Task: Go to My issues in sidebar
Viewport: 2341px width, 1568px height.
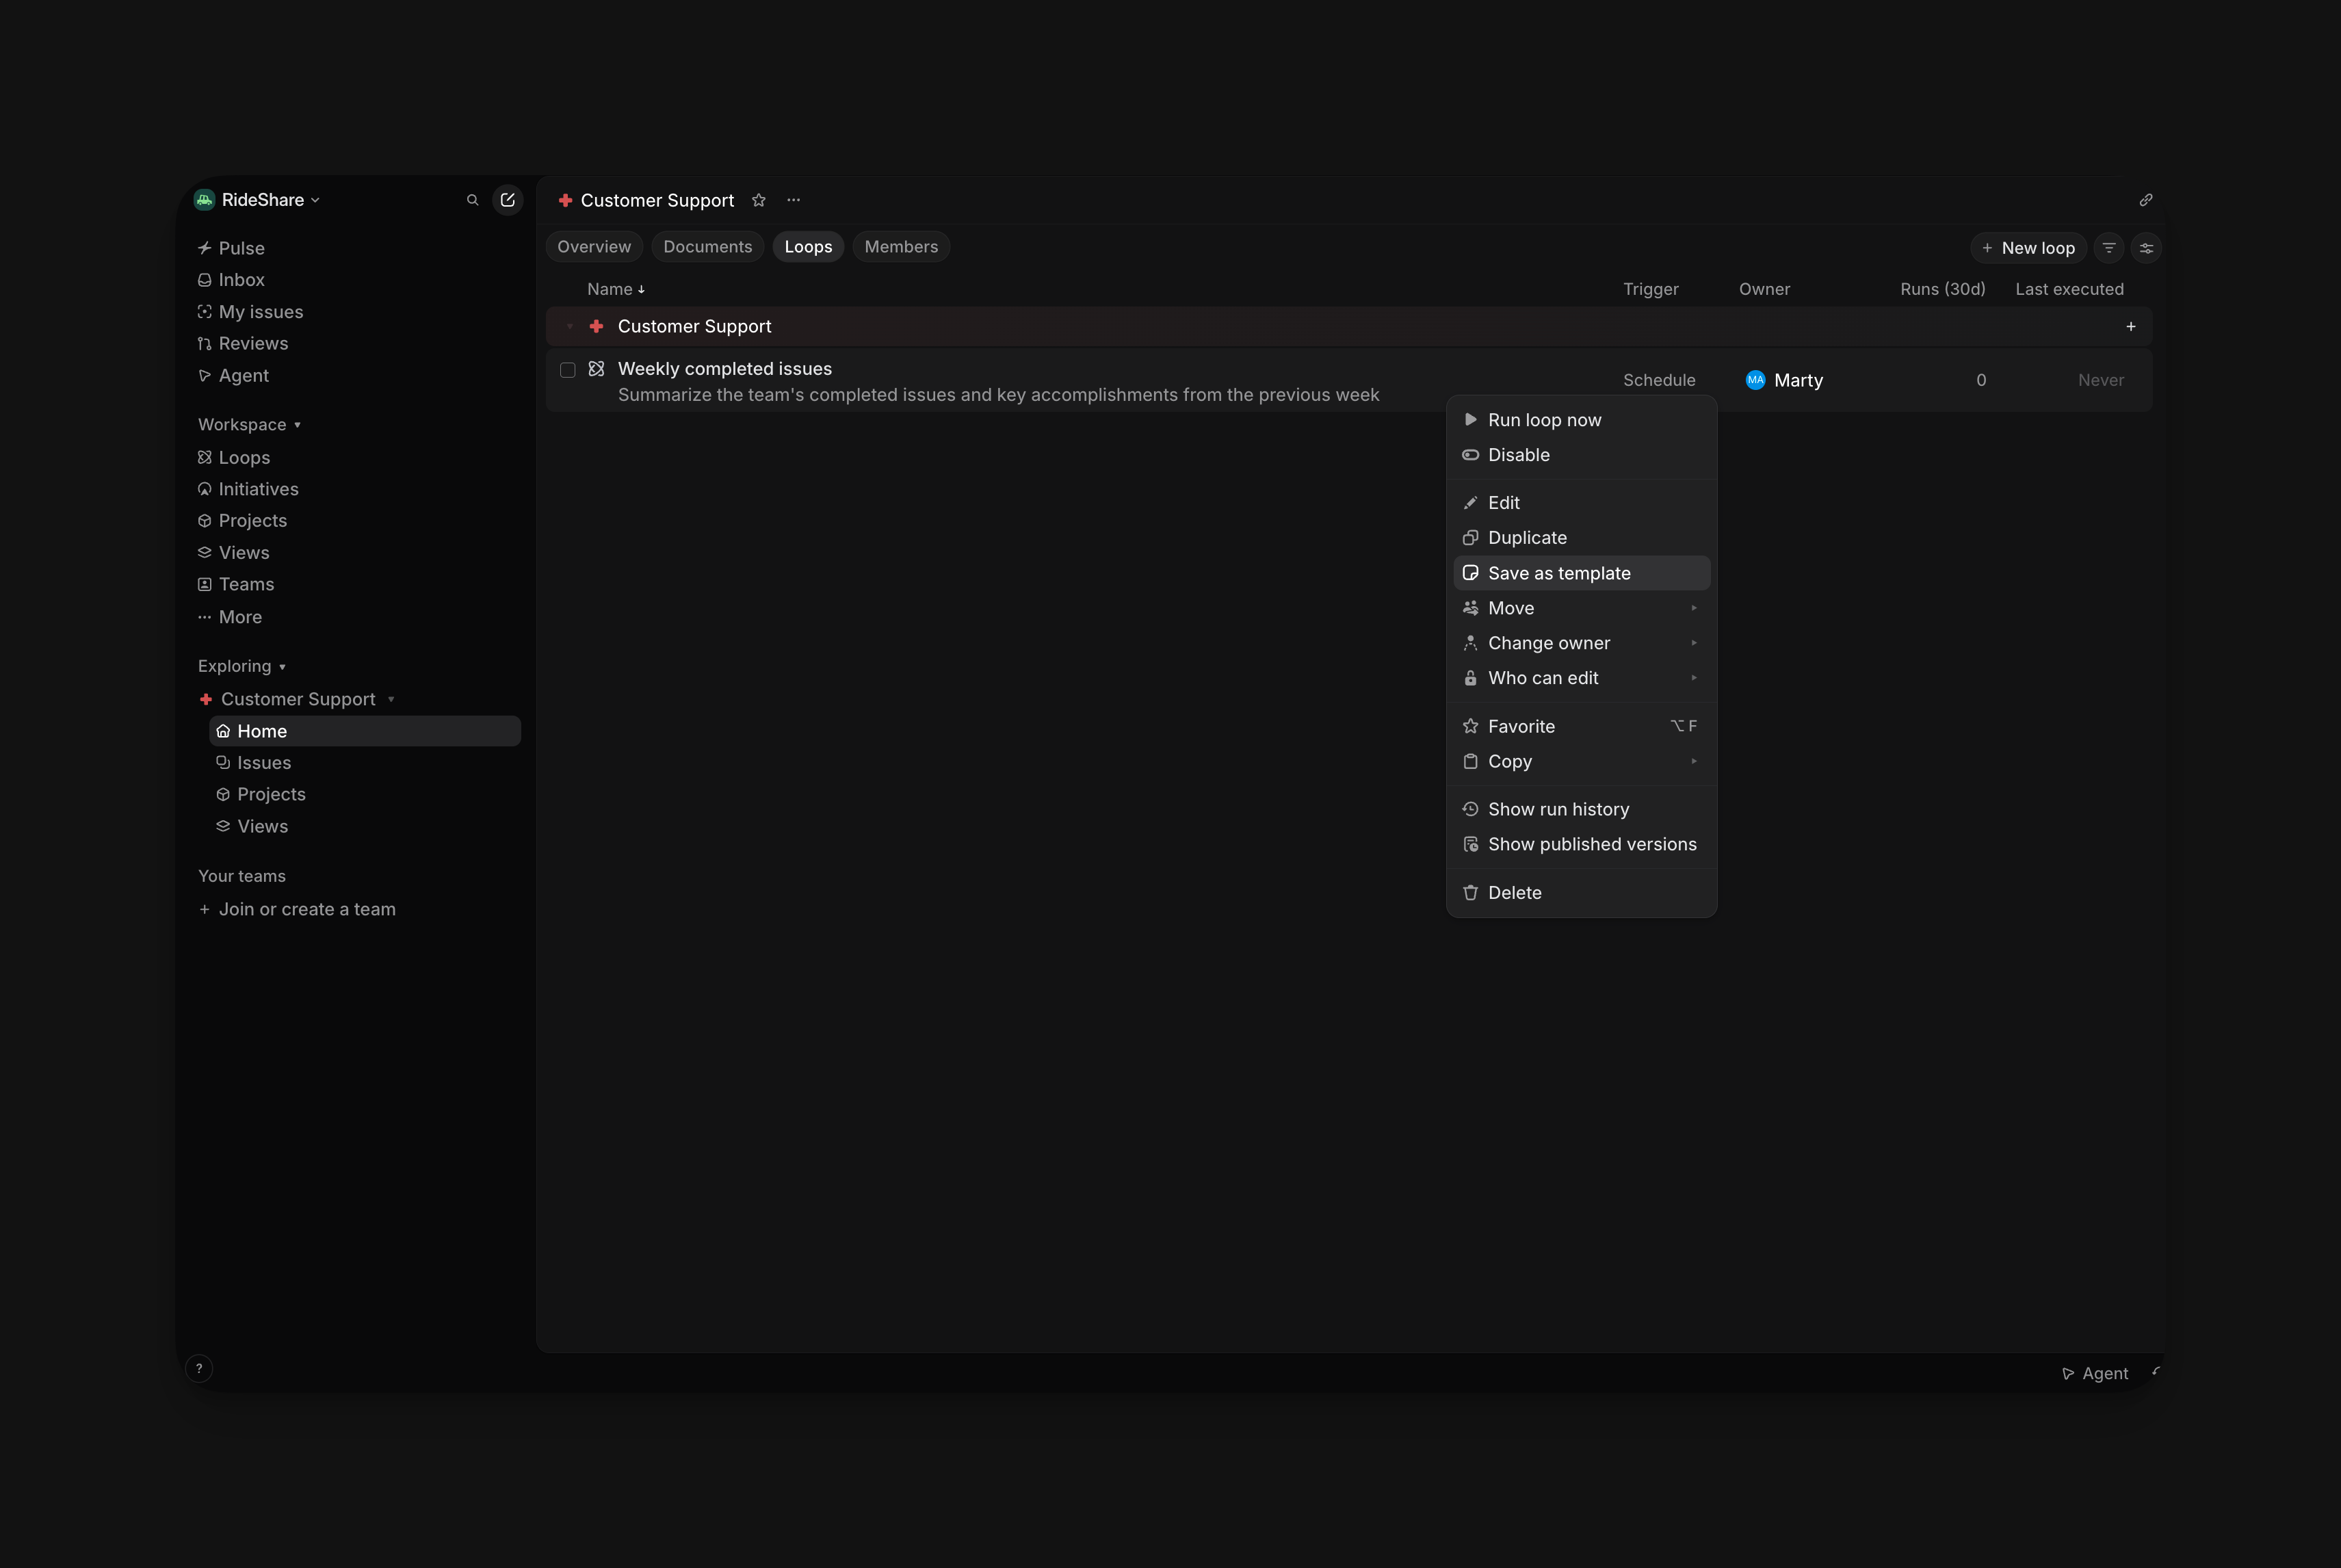Action: pos(251,312)
